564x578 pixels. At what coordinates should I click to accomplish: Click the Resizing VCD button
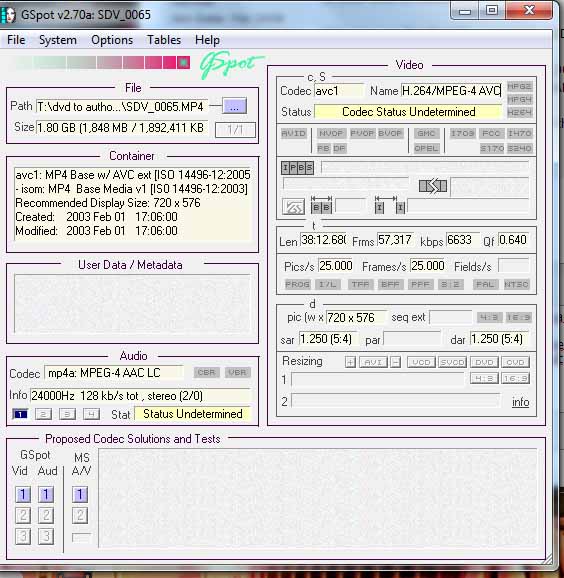tap(421, 362)
